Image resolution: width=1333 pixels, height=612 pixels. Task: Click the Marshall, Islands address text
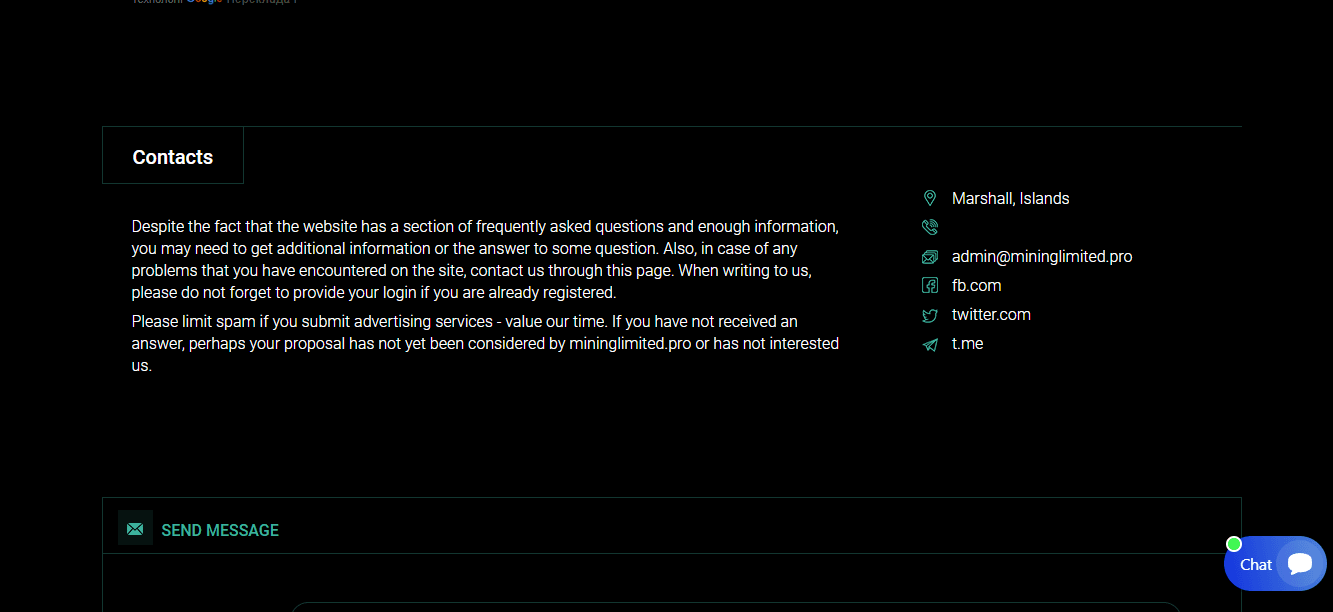pyautogui.click(x=1010, y=199)
